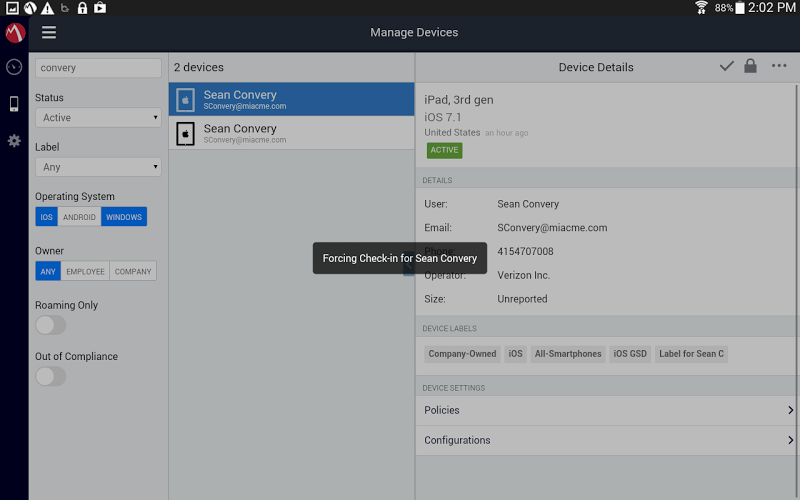Tap the Company-Owned device label
The height and width of the screenshot is (500, 800).
click(462, 354)
